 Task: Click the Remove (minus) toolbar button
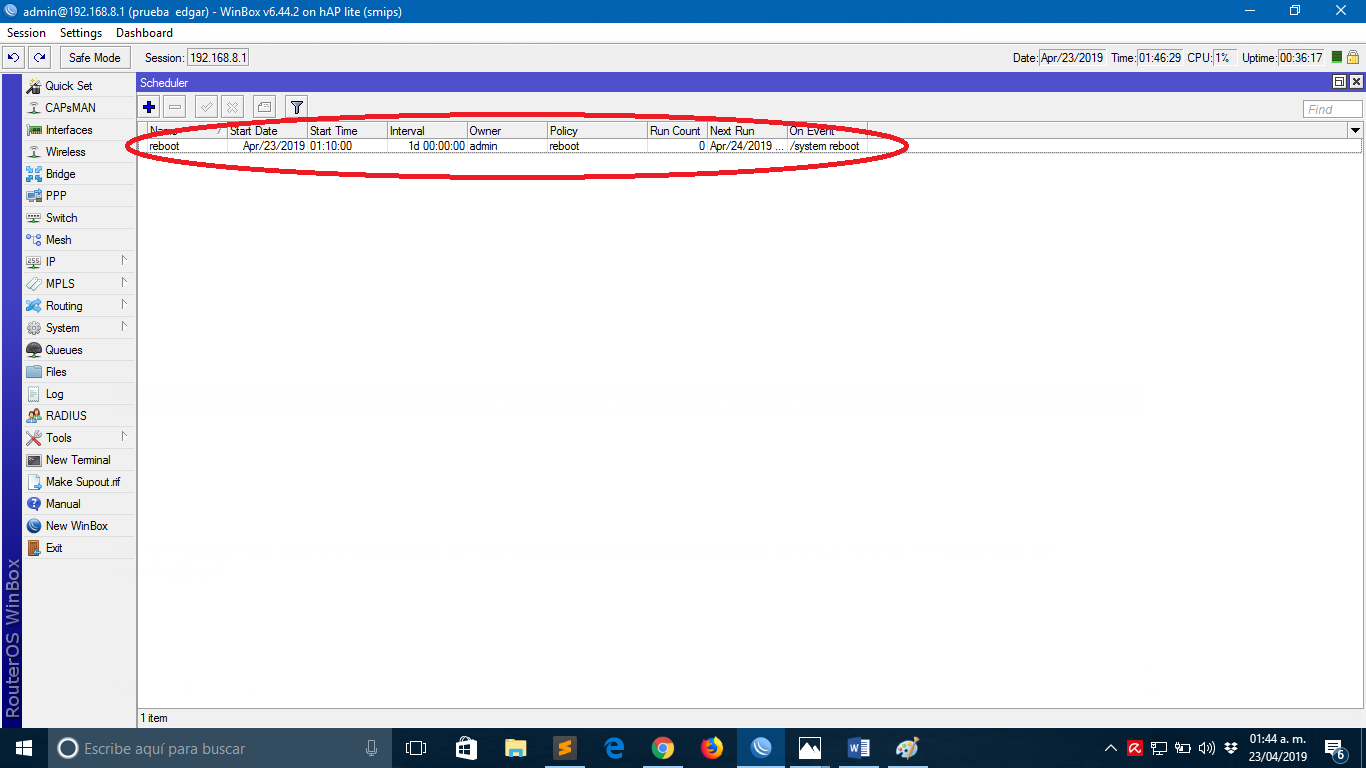pyautogui.click(x=175, y=107)
